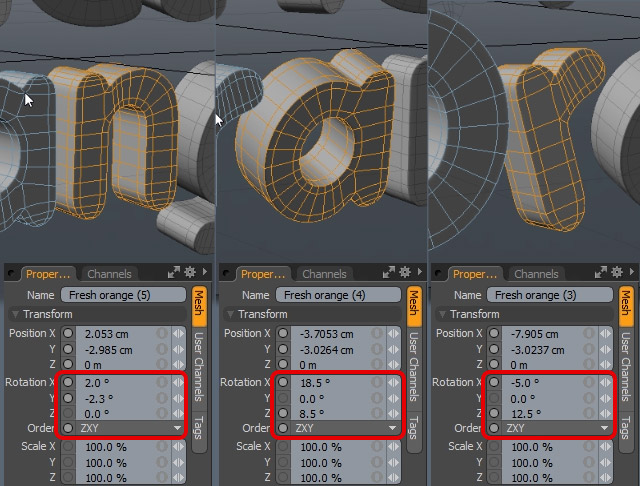
Task: Click the round dot icon left of Properties tab, Fresh orange (3)
Action: [439, 273]
